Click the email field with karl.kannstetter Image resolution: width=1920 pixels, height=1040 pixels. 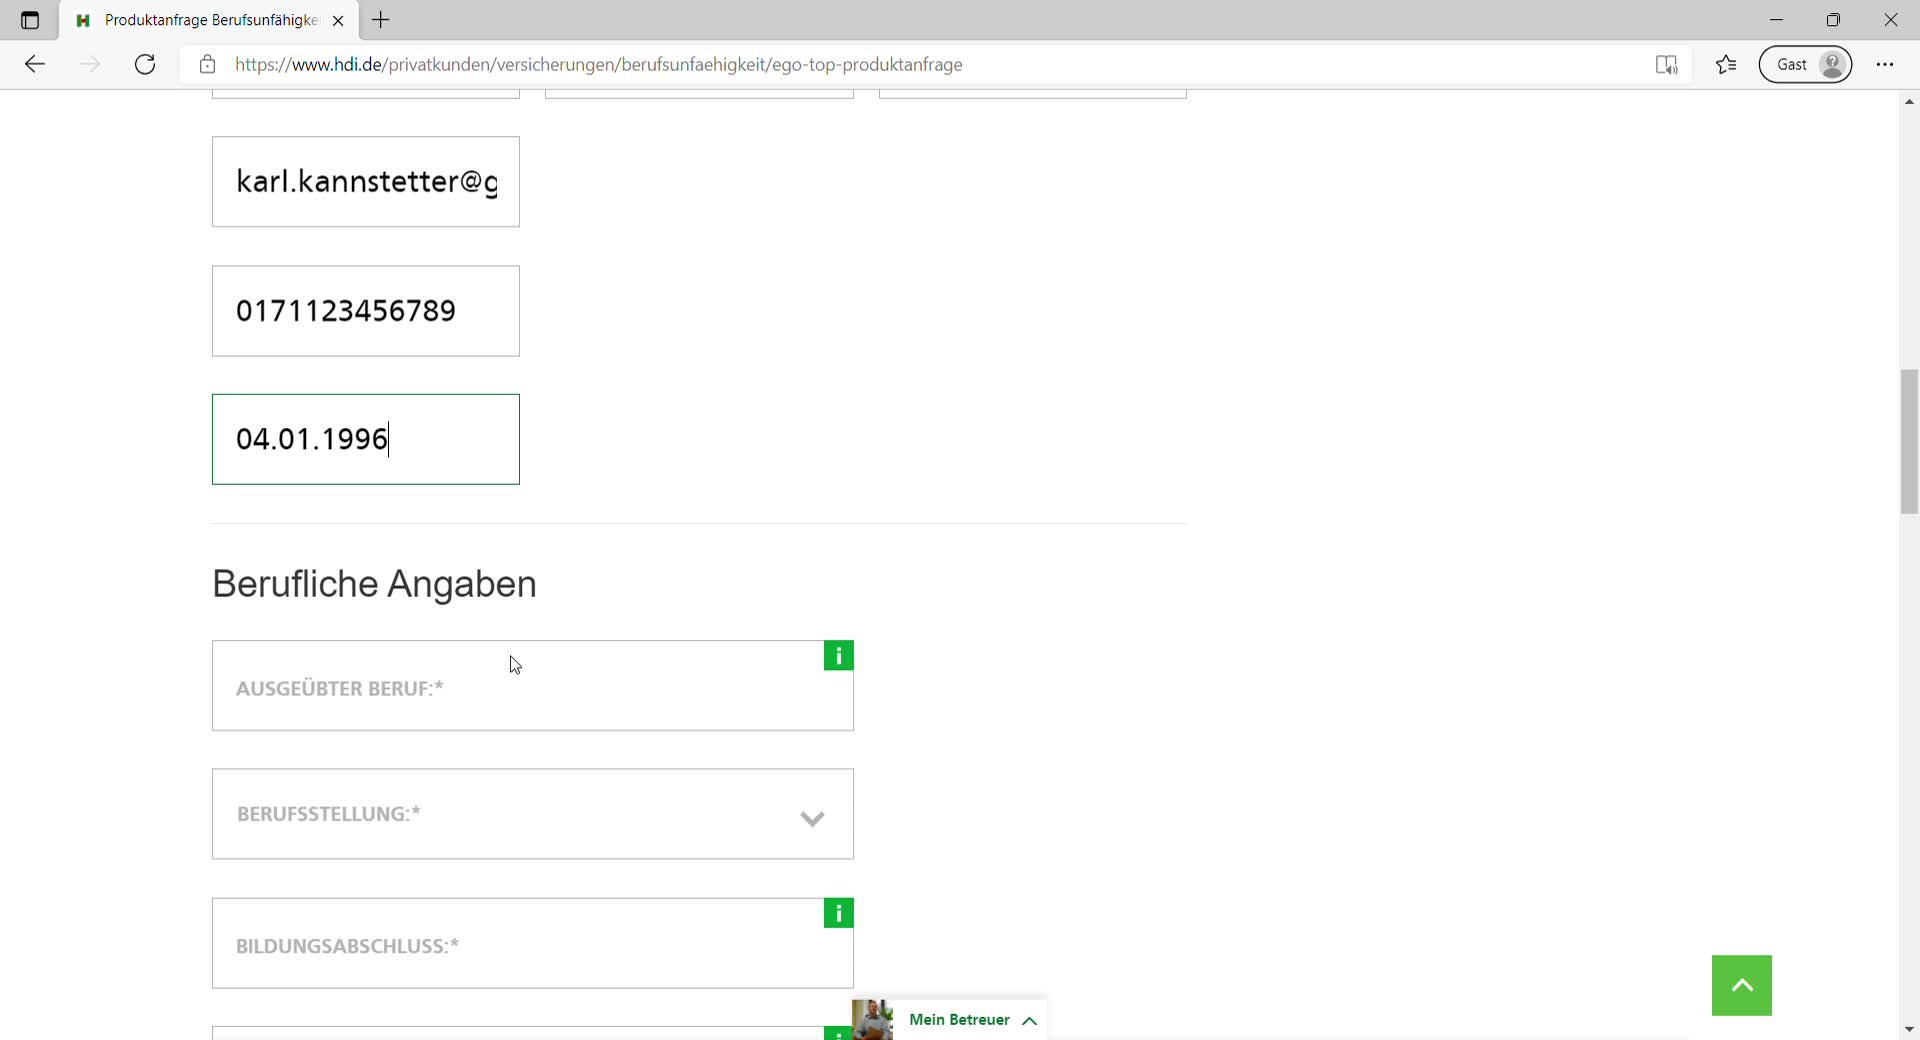pos(366,182)
